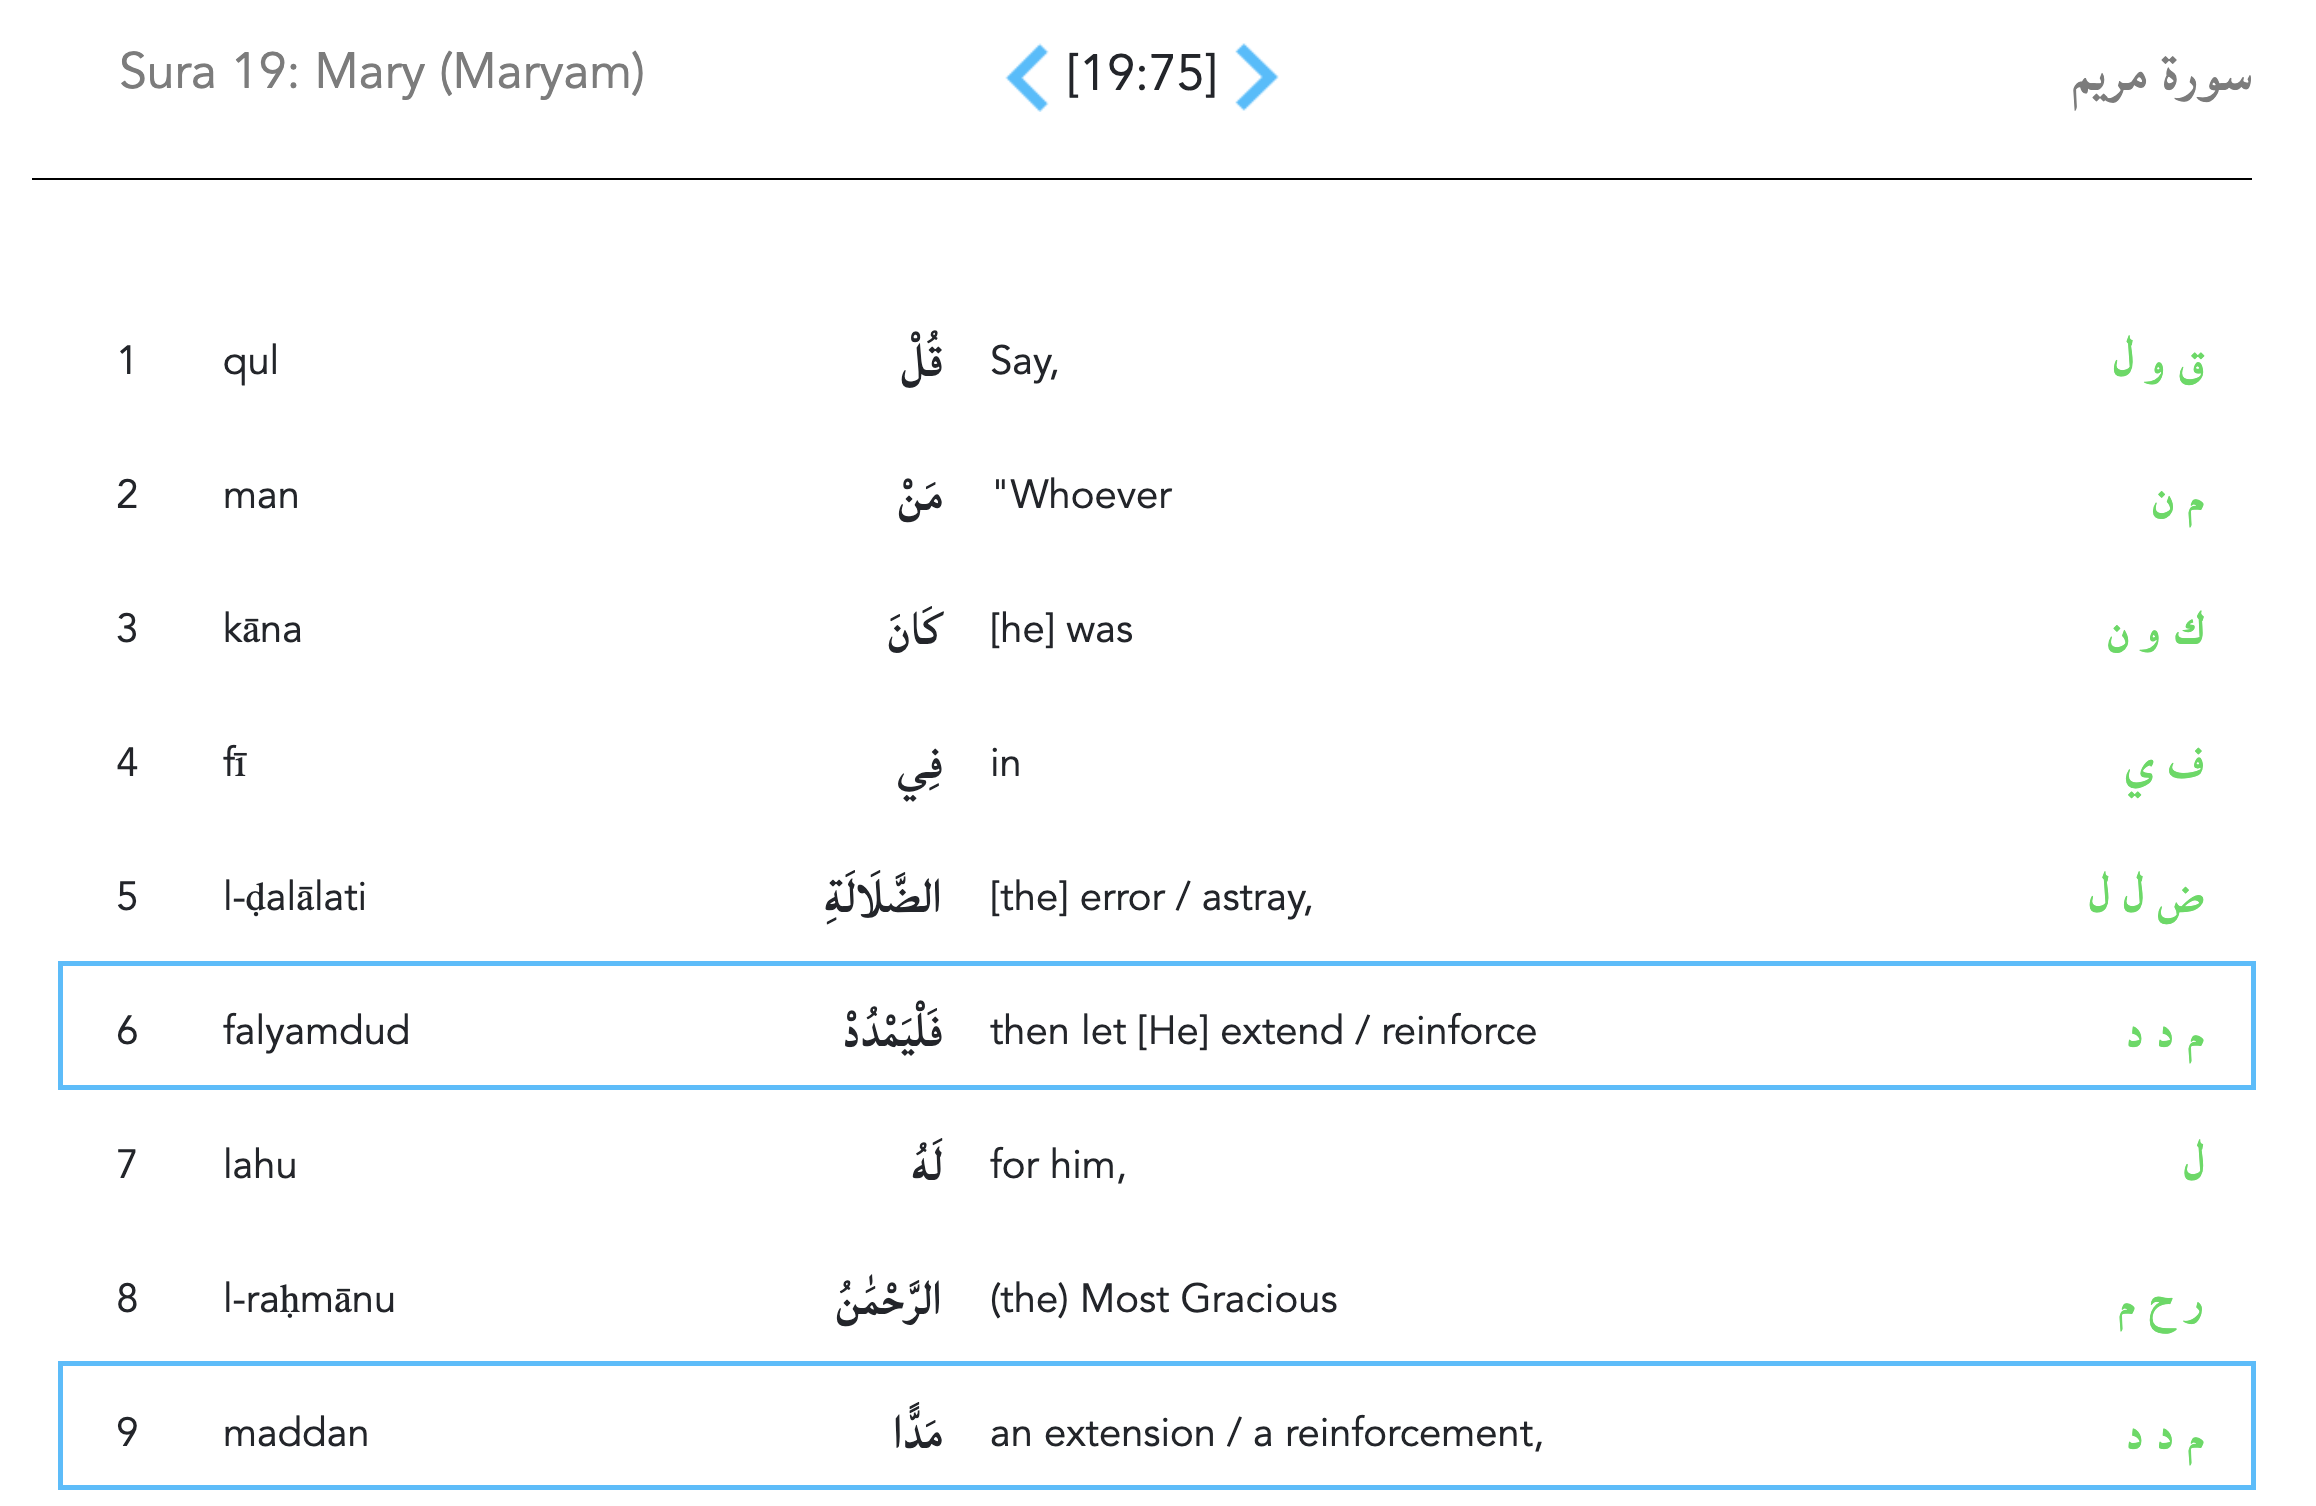This screenshot has height=1506, width=2316.
Task: Click the translation '"Whoever'
Action: click(1081, 495)
